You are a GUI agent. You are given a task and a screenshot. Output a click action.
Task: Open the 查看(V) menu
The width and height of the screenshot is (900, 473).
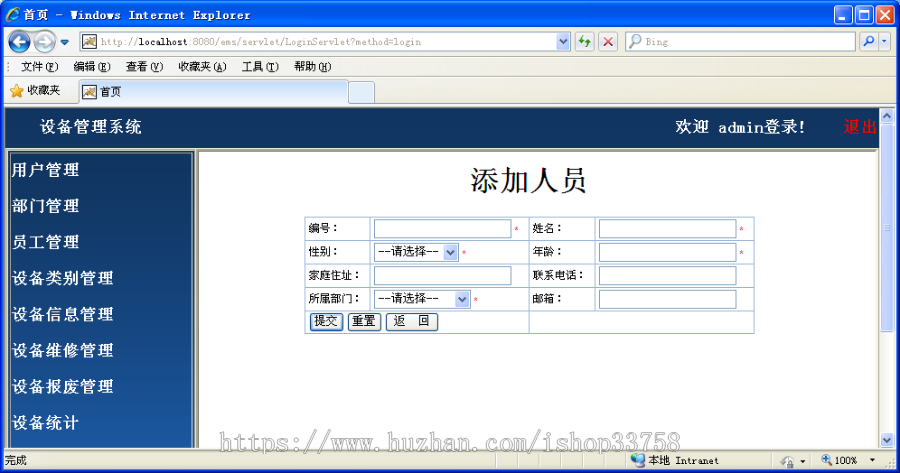[144, 67]
